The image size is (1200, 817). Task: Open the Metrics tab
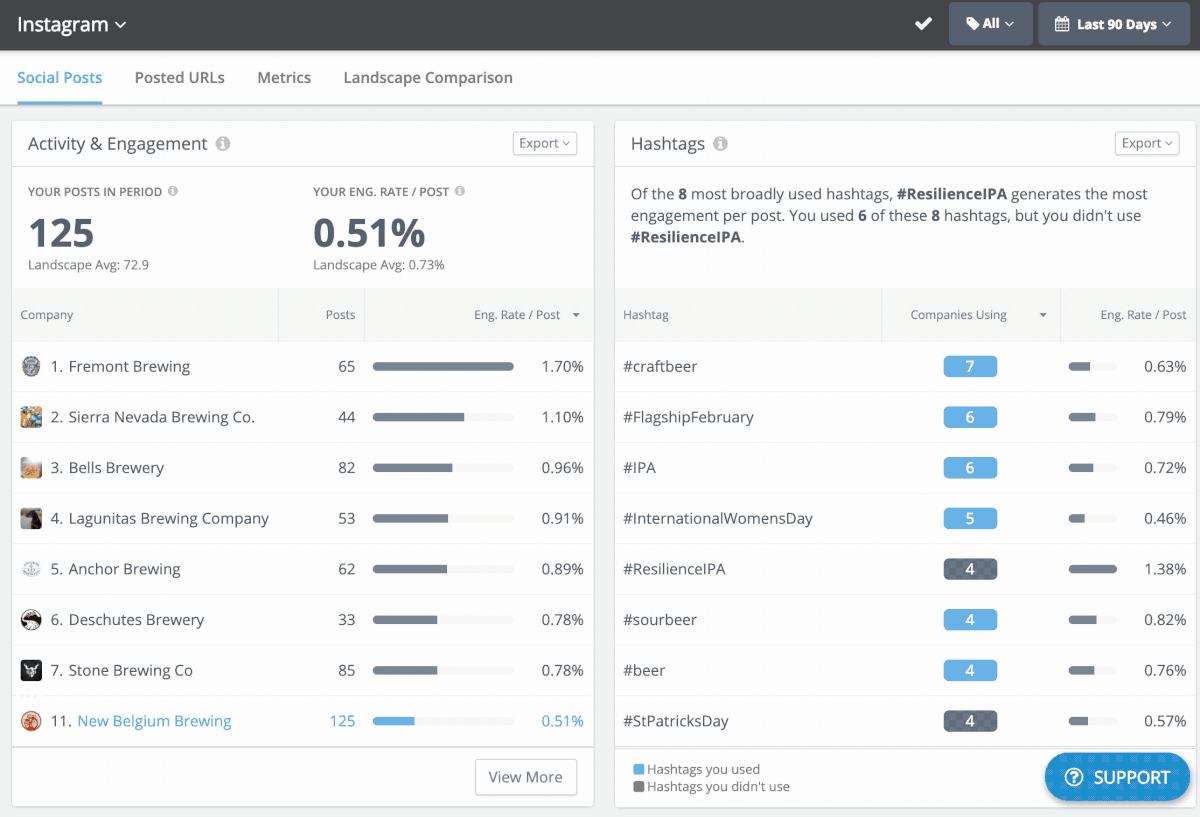tap(284, 78)
